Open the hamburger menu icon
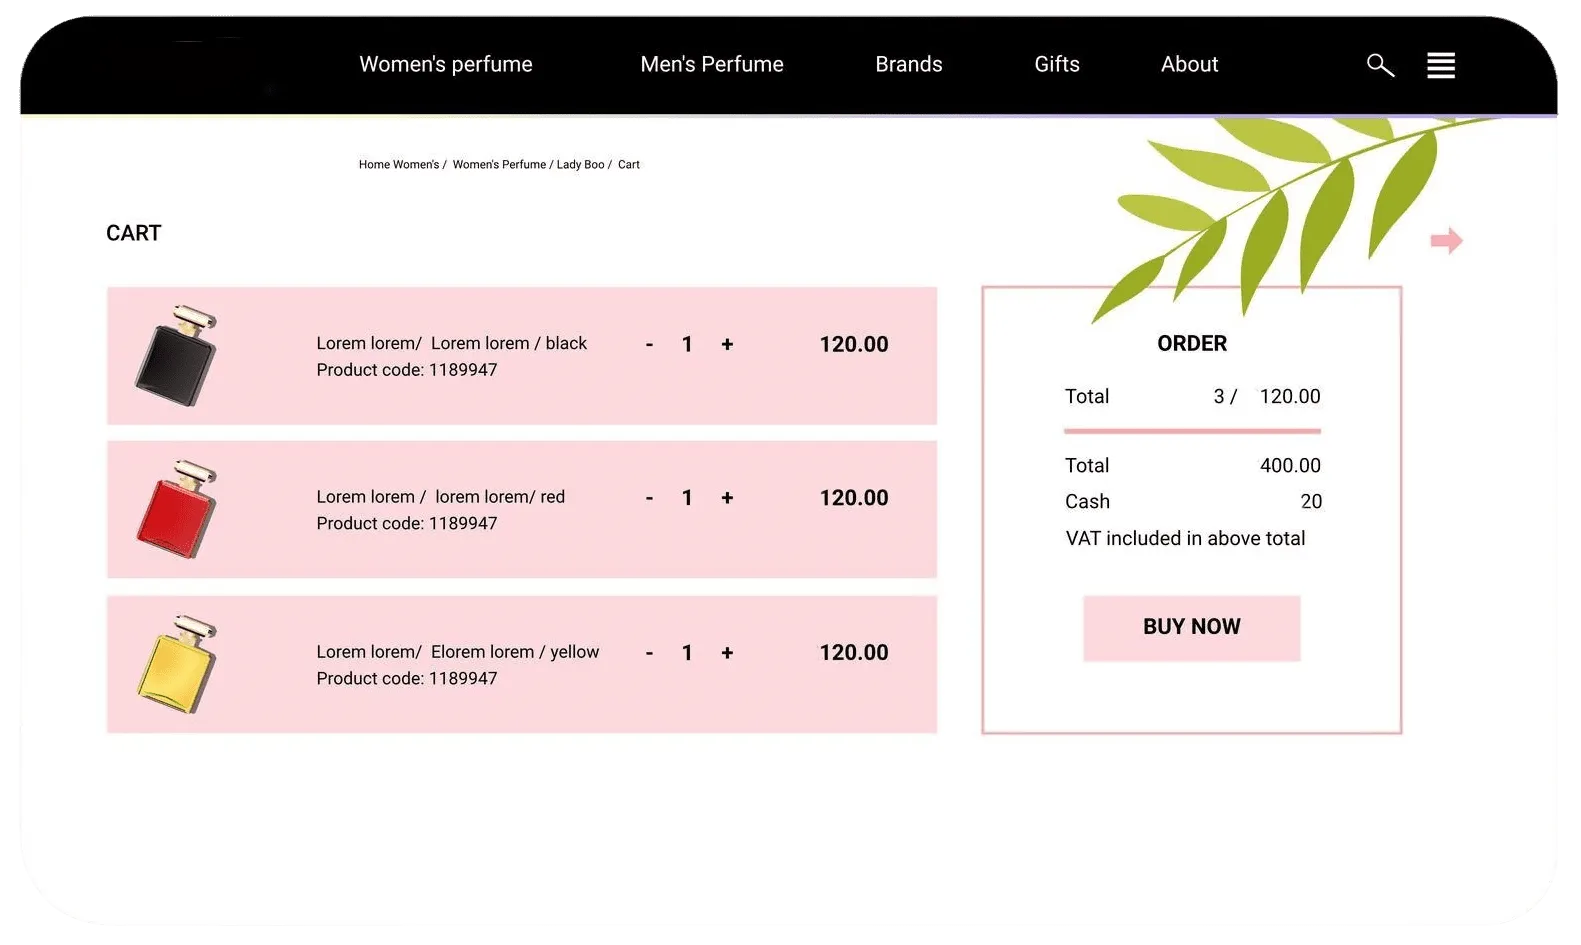 point(1440,65)
